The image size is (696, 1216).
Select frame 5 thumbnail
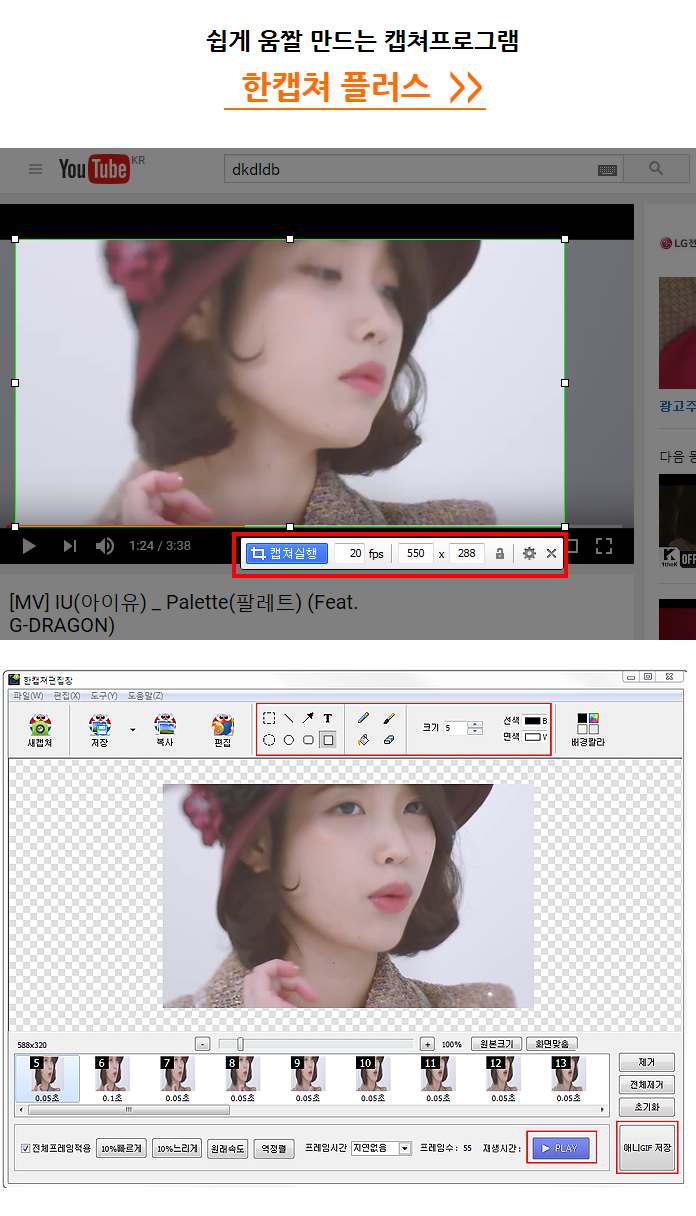[x=48, y=1079]
